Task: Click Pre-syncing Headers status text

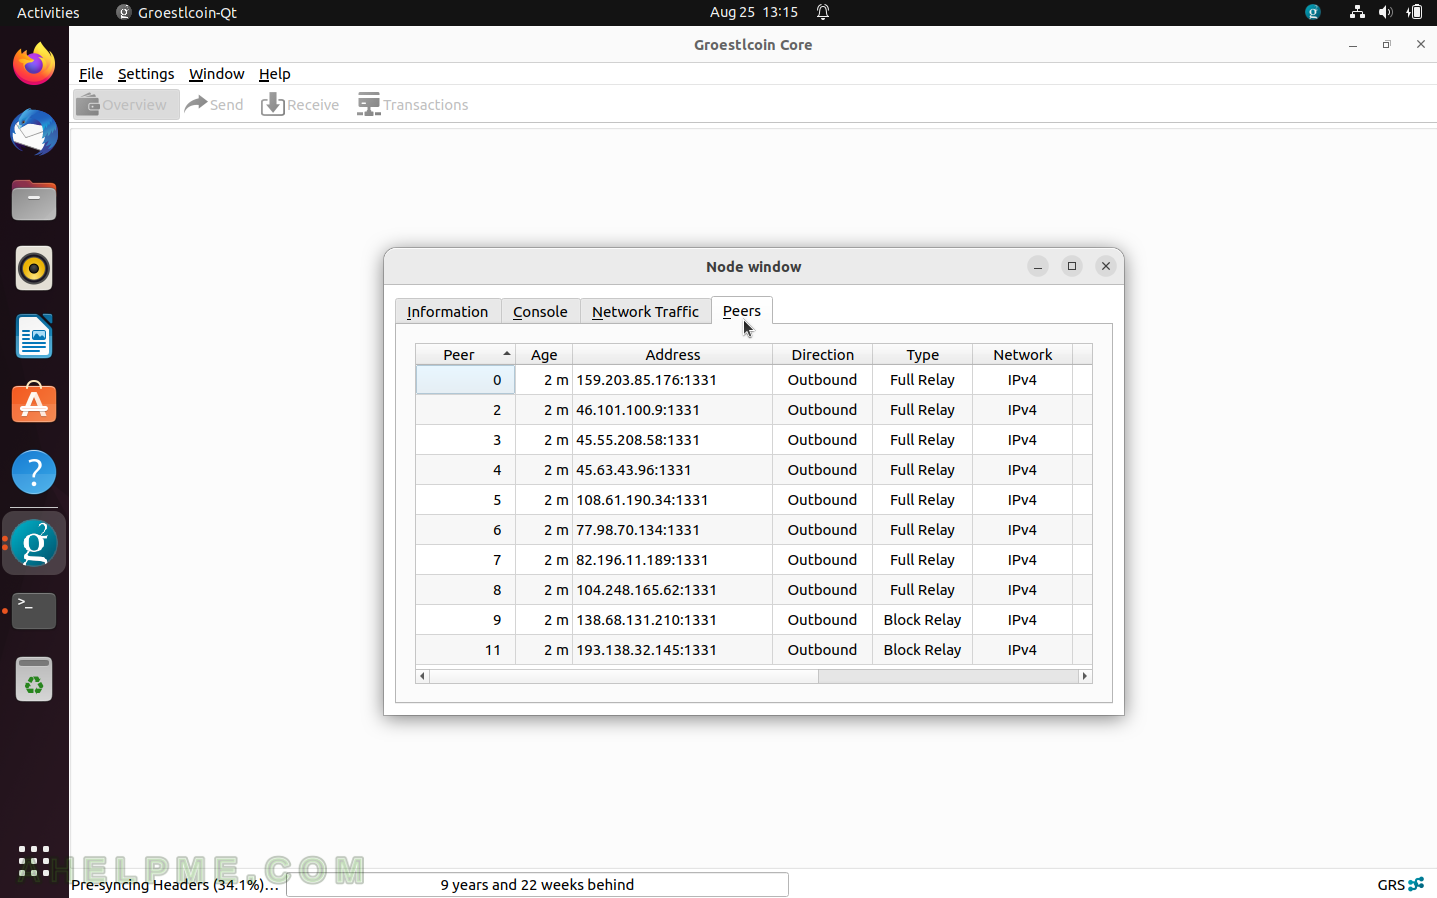Action: tap(175, 884)
